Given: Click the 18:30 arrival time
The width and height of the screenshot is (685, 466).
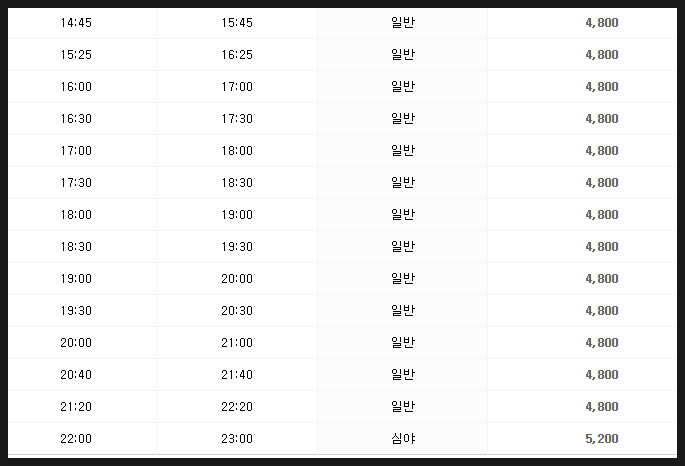Looking at the screenshot, I should [x=237, y=183].
